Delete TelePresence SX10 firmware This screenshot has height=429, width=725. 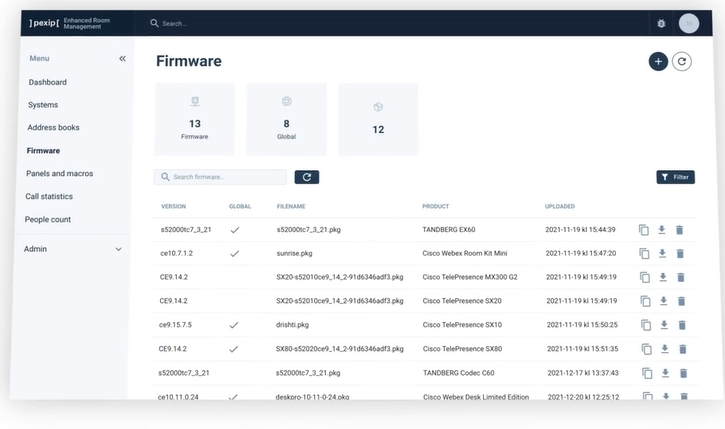[x=682, y=325]
